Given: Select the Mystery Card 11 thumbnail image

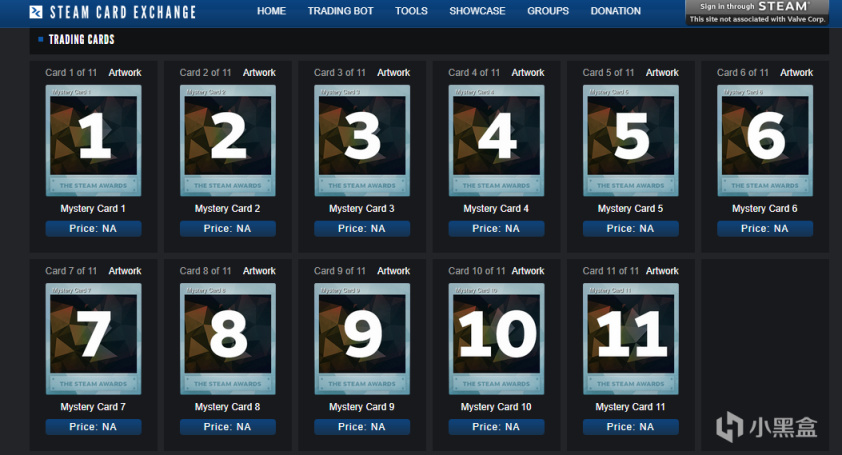Looking at the screenshot, I should pyautogui.click(x=631, y=338).
